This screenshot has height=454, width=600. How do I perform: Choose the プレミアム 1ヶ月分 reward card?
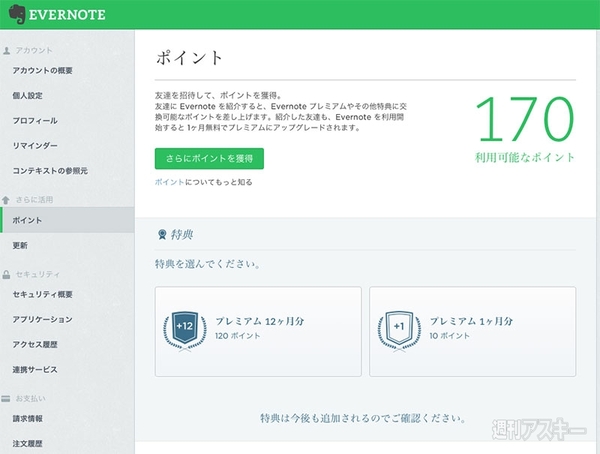pyautogui.click(x=473, y=332)
